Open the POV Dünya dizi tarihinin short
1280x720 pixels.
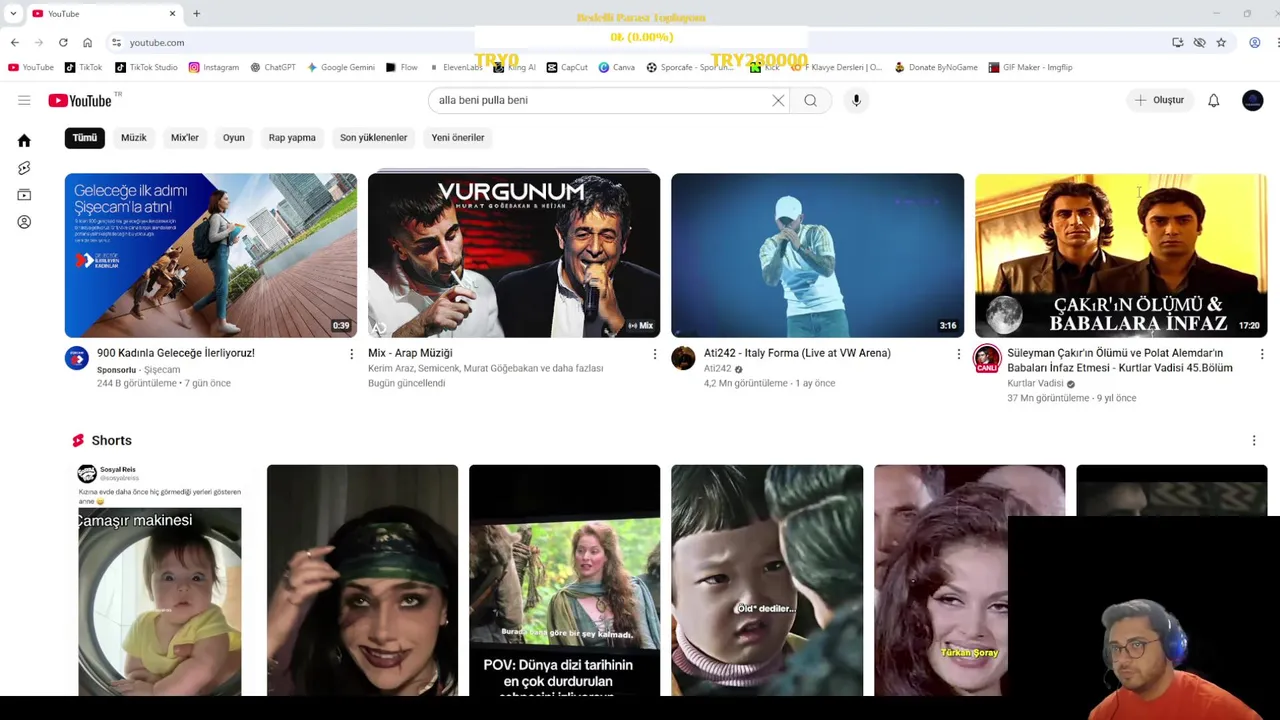click(564, 580)
